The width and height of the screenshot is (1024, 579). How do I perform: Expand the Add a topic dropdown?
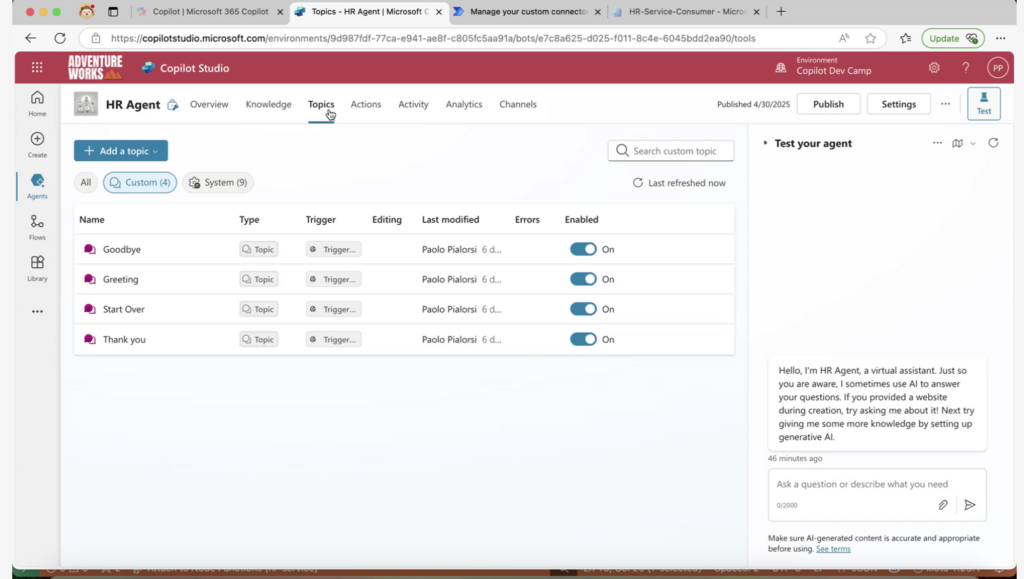point(121,151)
